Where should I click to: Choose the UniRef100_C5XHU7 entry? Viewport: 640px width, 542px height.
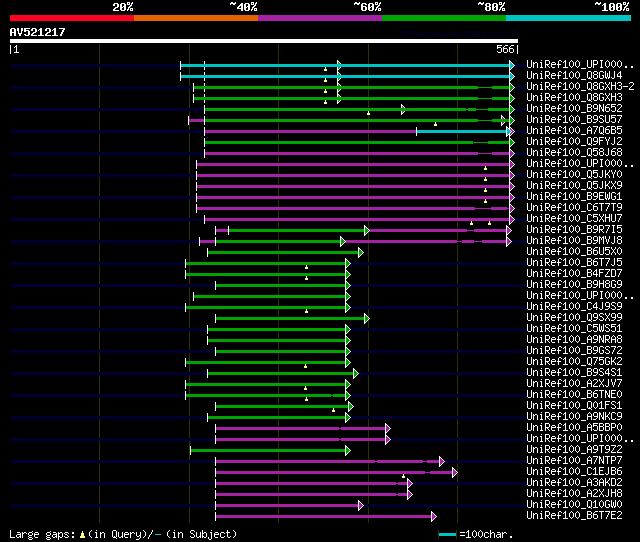[574, 219]
